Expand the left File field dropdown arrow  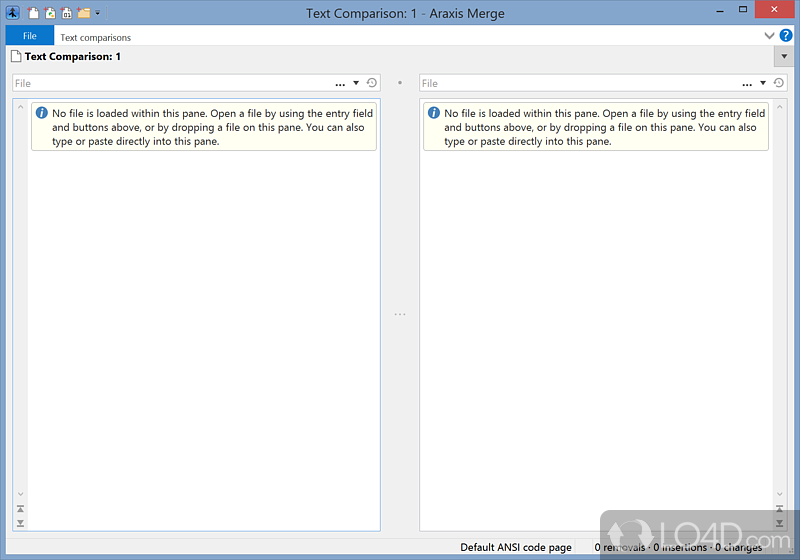tap(356, 84)
